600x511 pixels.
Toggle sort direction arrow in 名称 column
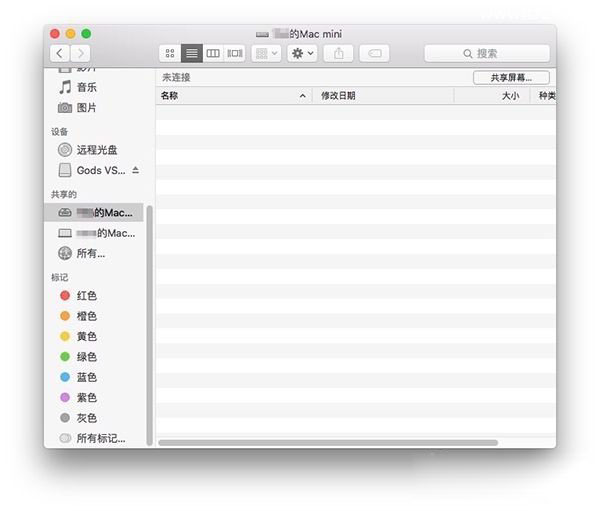click(303, 96)
